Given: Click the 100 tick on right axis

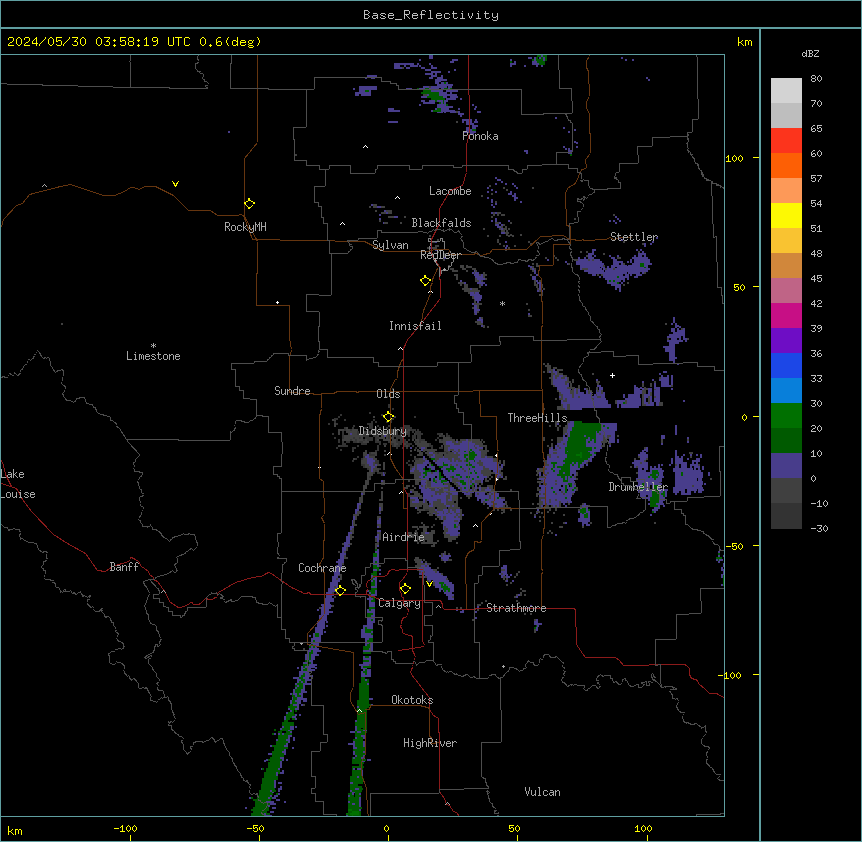Looking at the screenshot, I should coord(734,158).
